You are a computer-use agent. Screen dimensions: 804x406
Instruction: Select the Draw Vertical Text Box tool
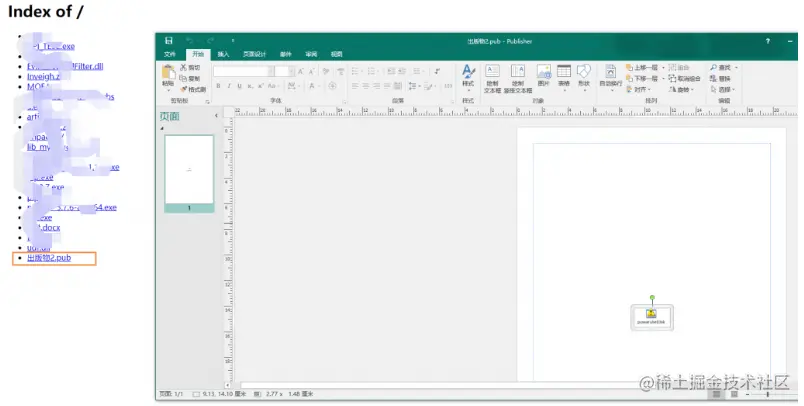pos(518,78)
